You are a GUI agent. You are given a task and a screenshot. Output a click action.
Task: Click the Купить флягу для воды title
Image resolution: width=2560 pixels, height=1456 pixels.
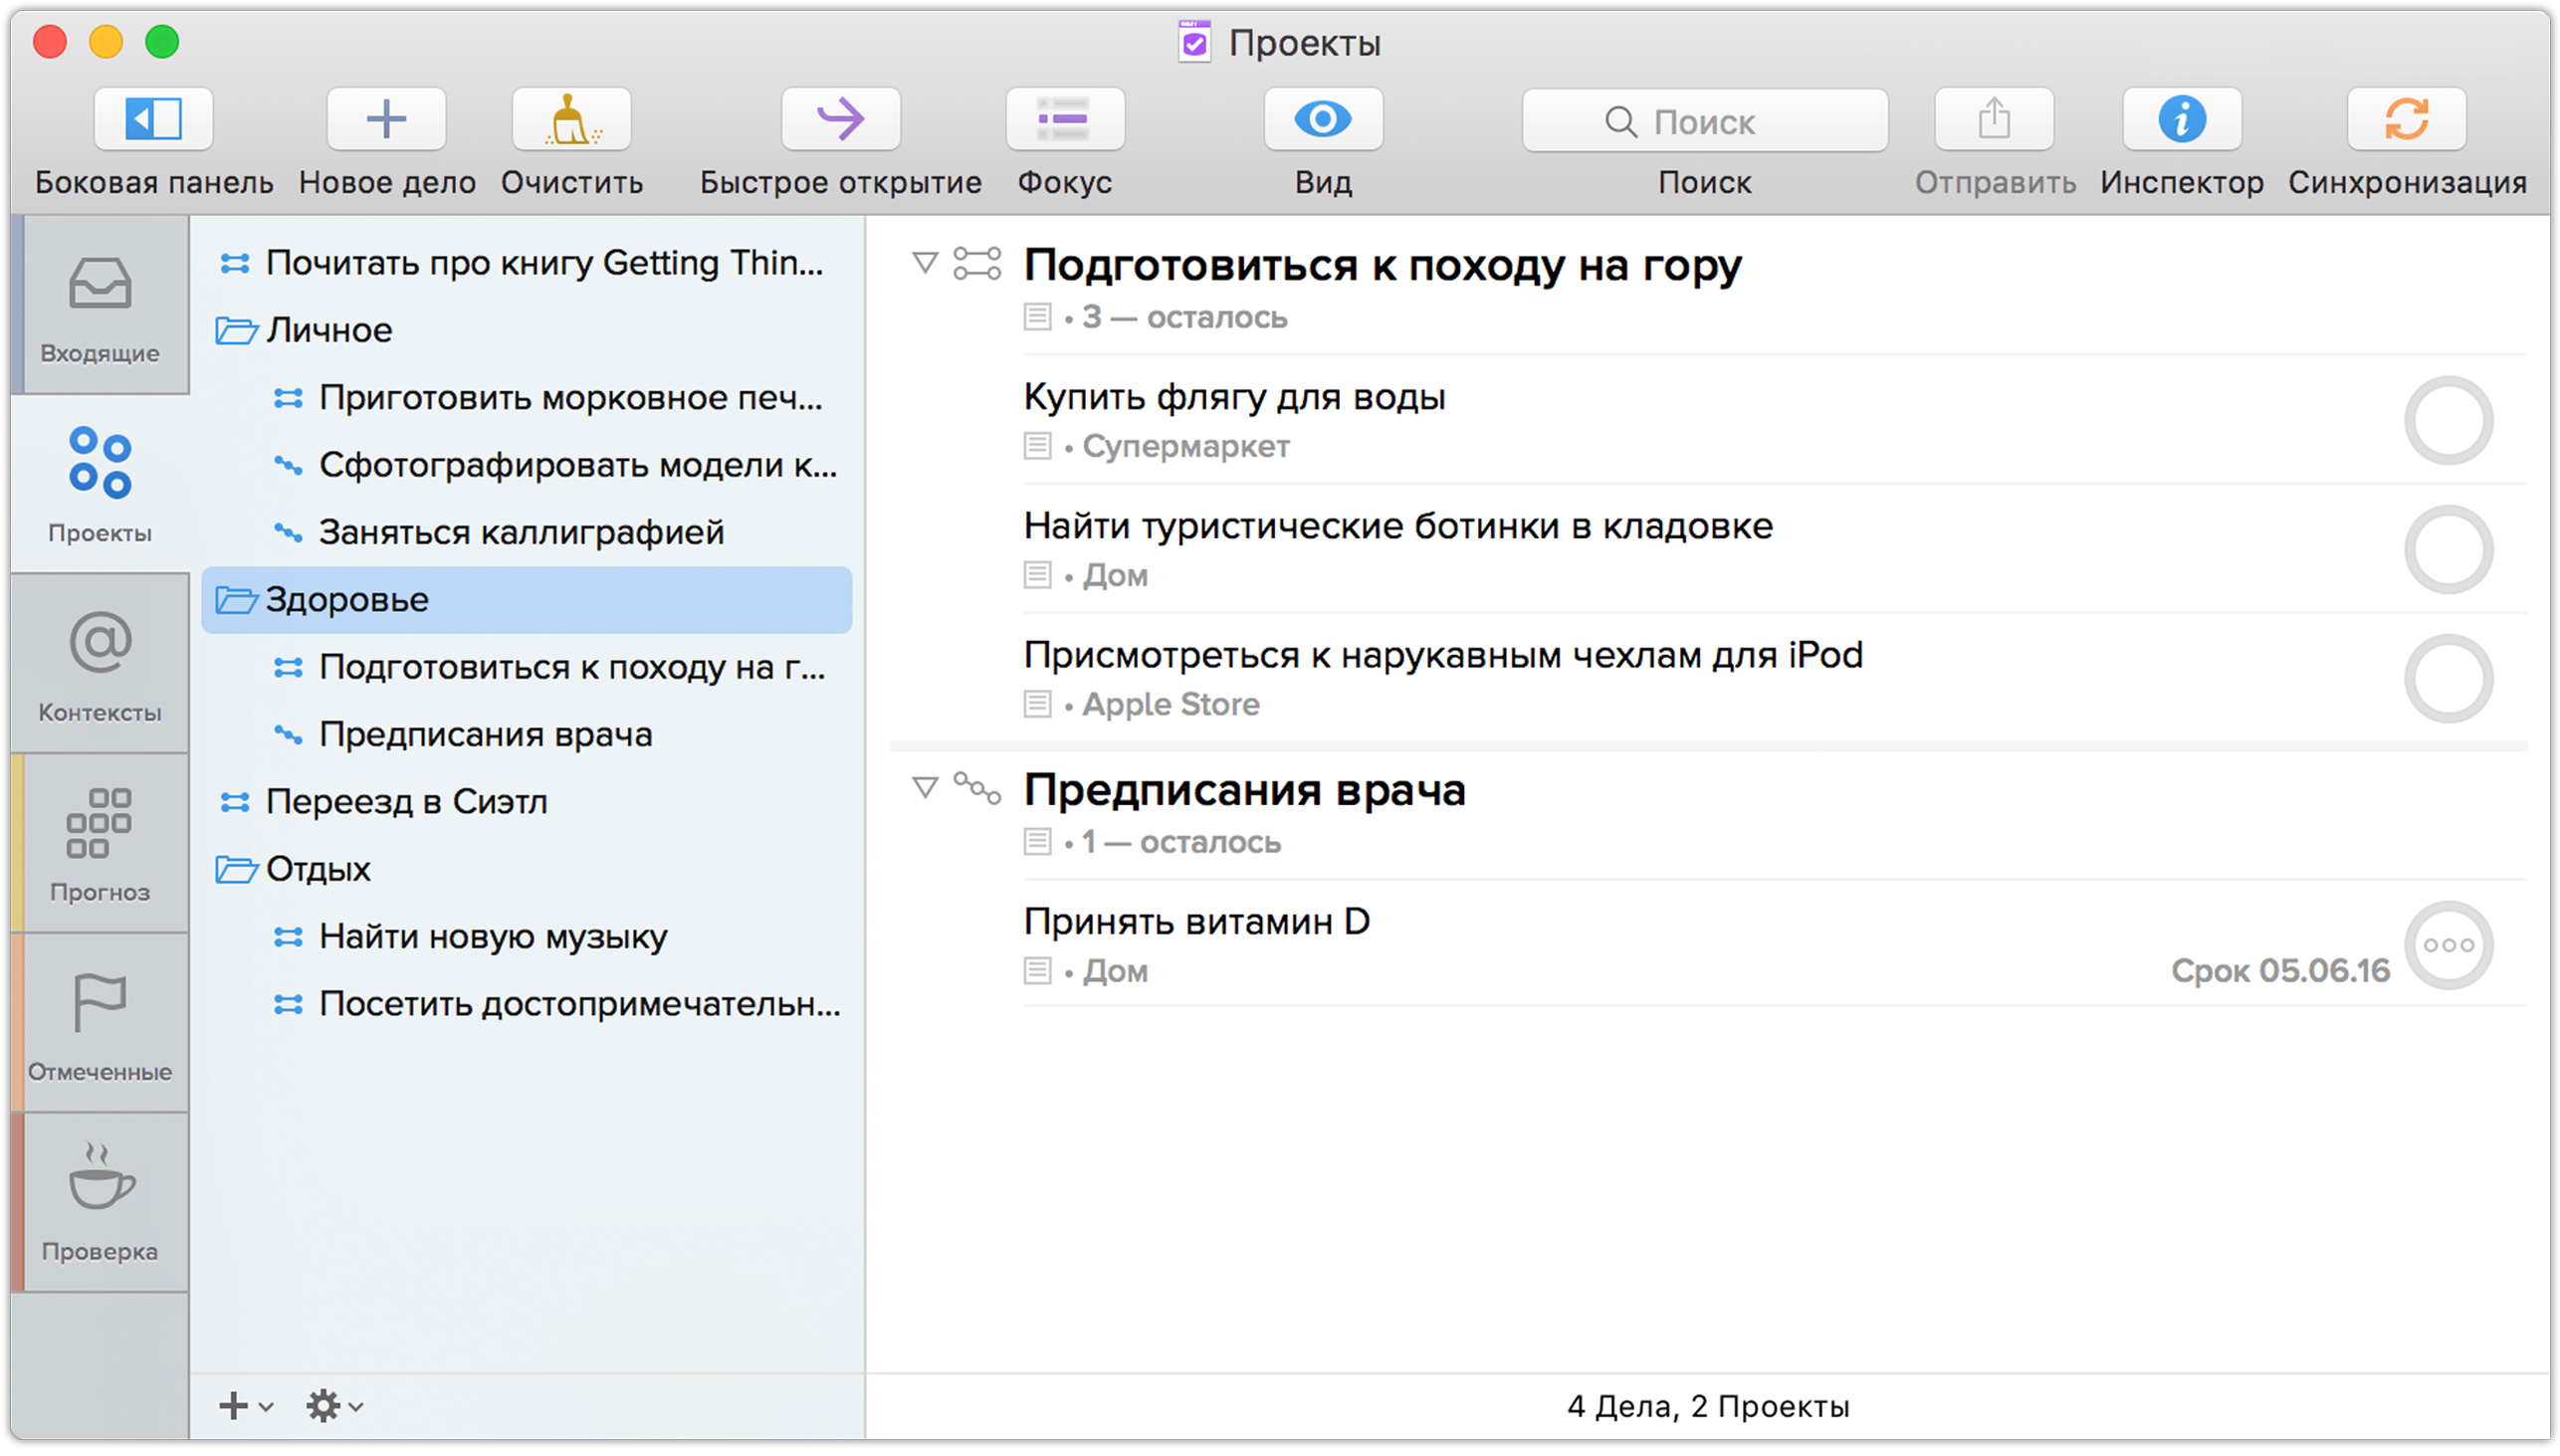click(1234, 397)
